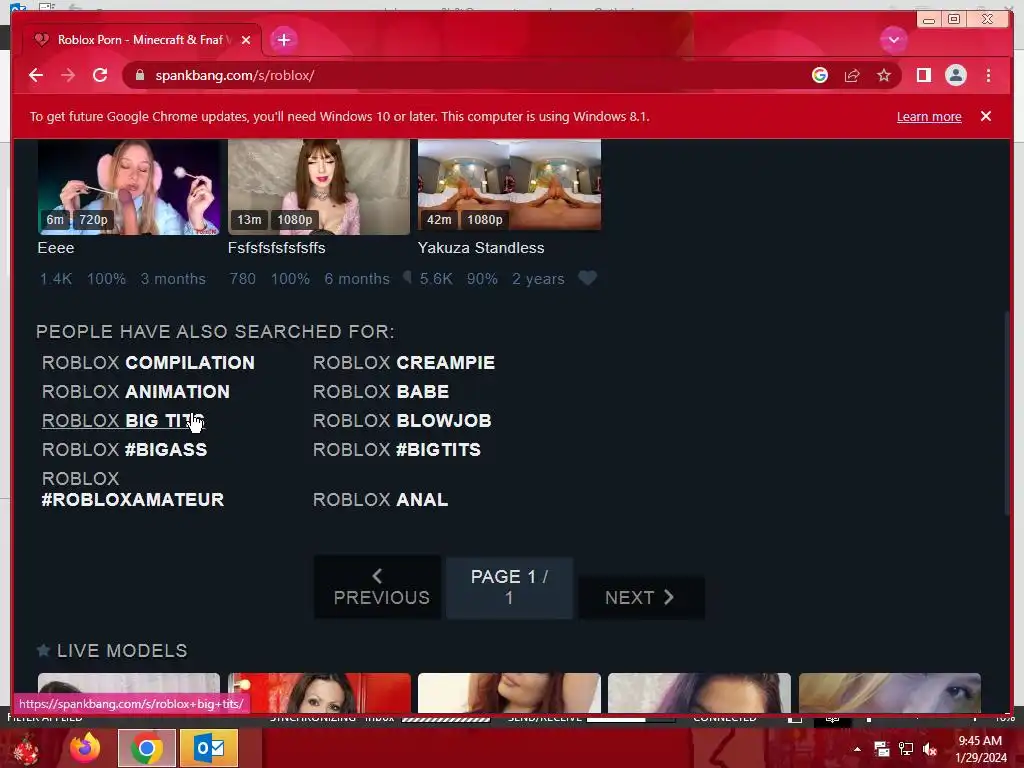The height and width of the screenshot is (768, 1024).
Task: Open the video titled Yakuza Standless
Action: [x=481, y=248]
